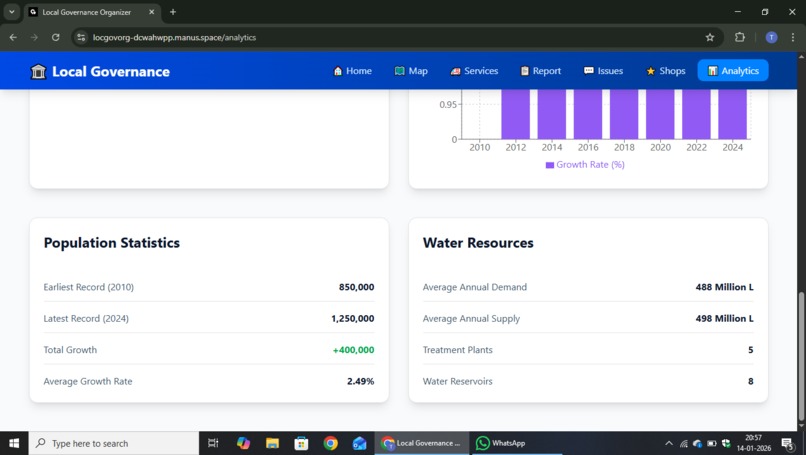
Task: Click the taskbar search box
Action: tap(114, 443)
